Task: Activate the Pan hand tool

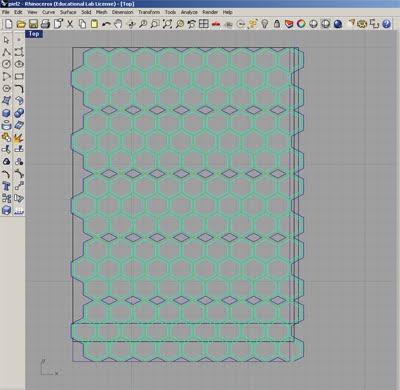Action: pos(118,24)
